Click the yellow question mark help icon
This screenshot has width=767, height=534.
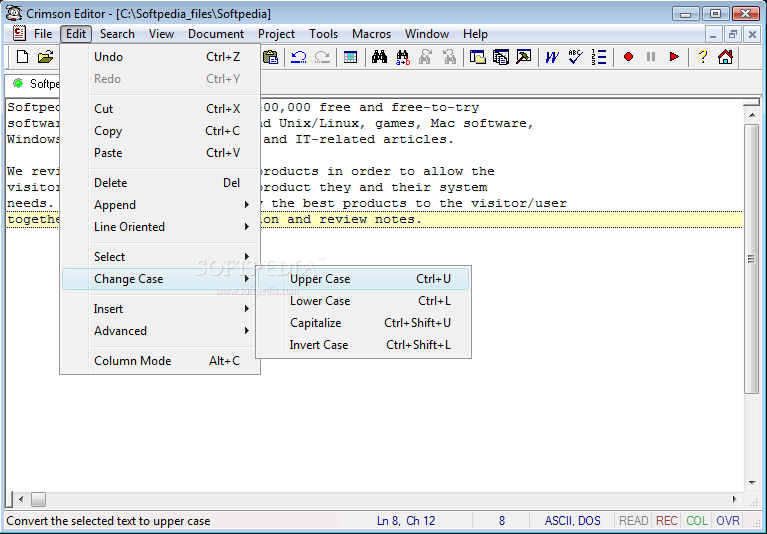(702, 57)
